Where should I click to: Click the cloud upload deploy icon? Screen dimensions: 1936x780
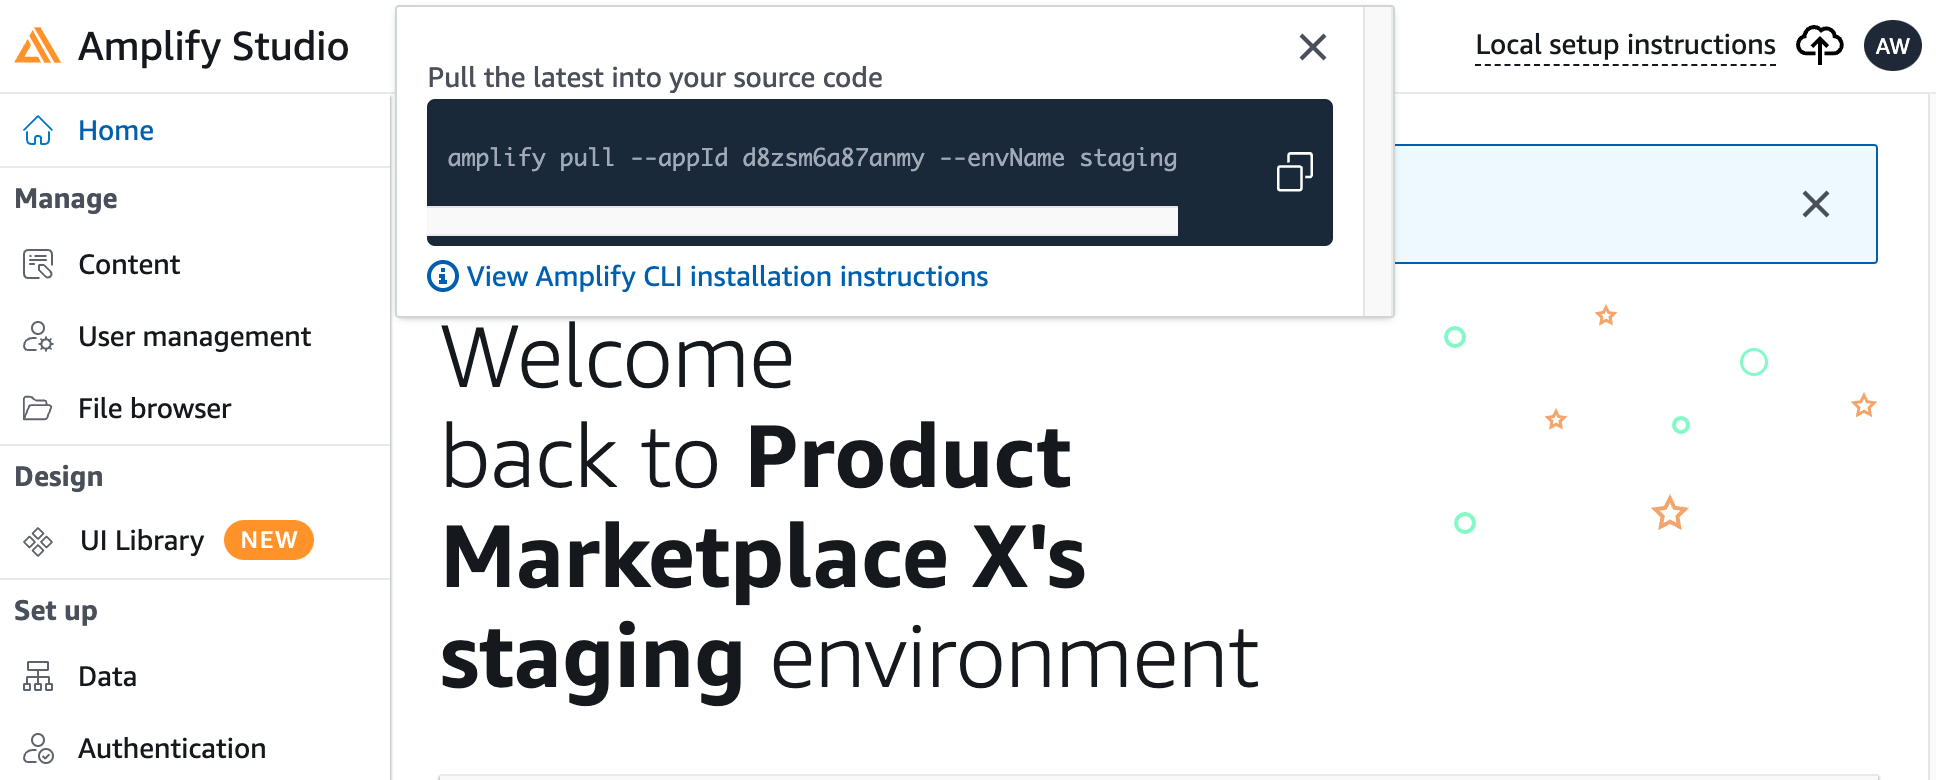point(1819,45)
